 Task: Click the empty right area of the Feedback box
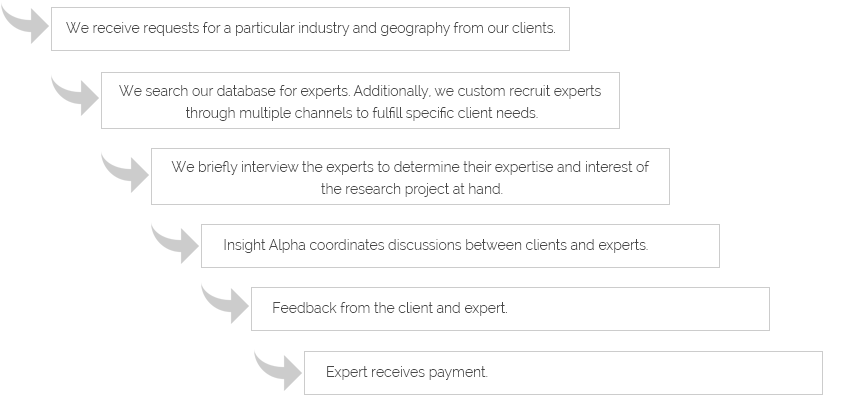(639, 309)
